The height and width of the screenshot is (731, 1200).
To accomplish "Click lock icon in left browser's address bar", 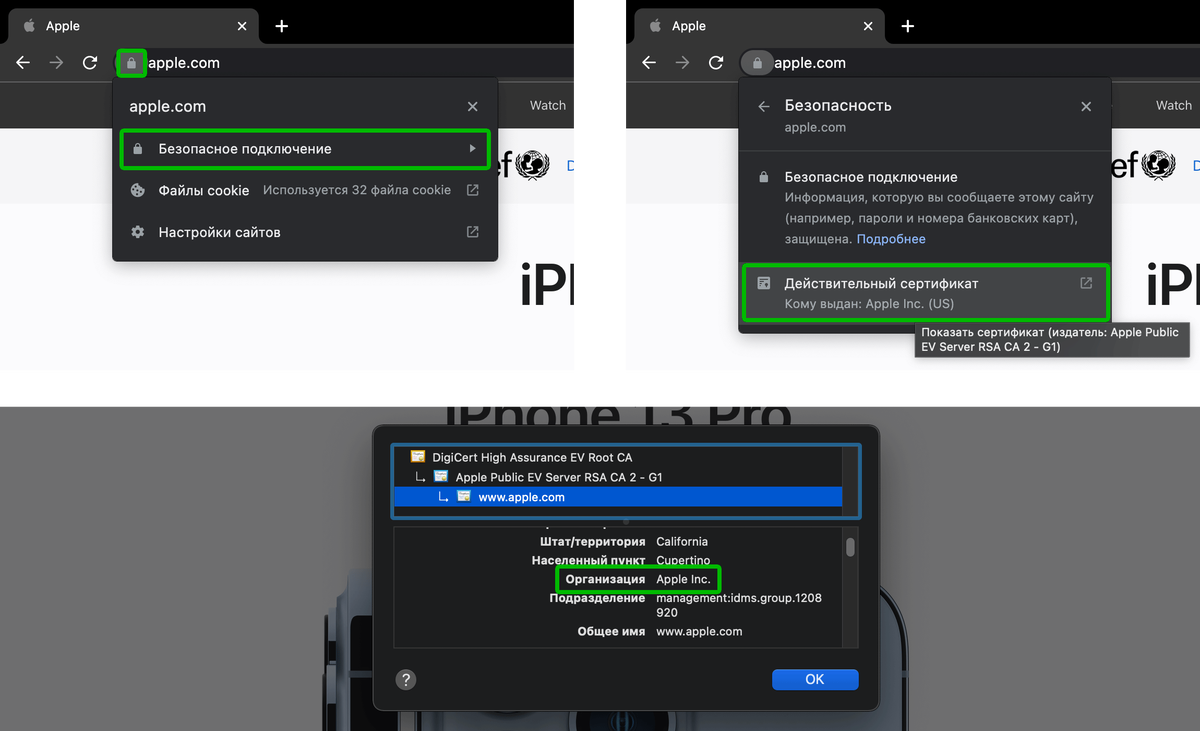I will (x=131, y=63).
